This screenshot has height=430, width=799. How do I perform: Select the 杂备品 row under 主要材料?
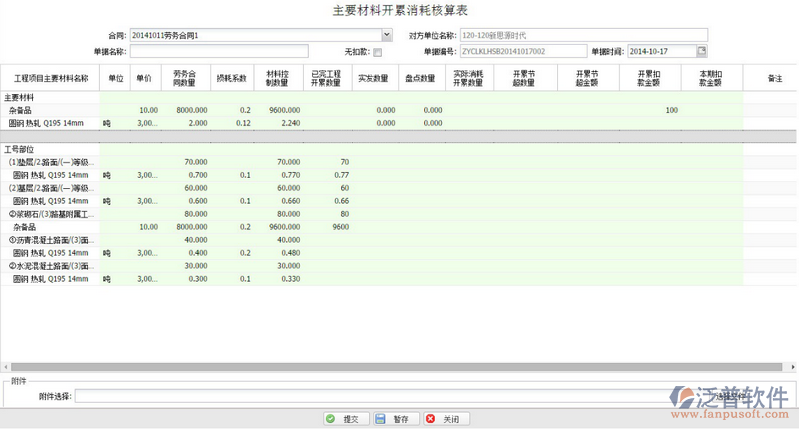[x=22, y=110]
